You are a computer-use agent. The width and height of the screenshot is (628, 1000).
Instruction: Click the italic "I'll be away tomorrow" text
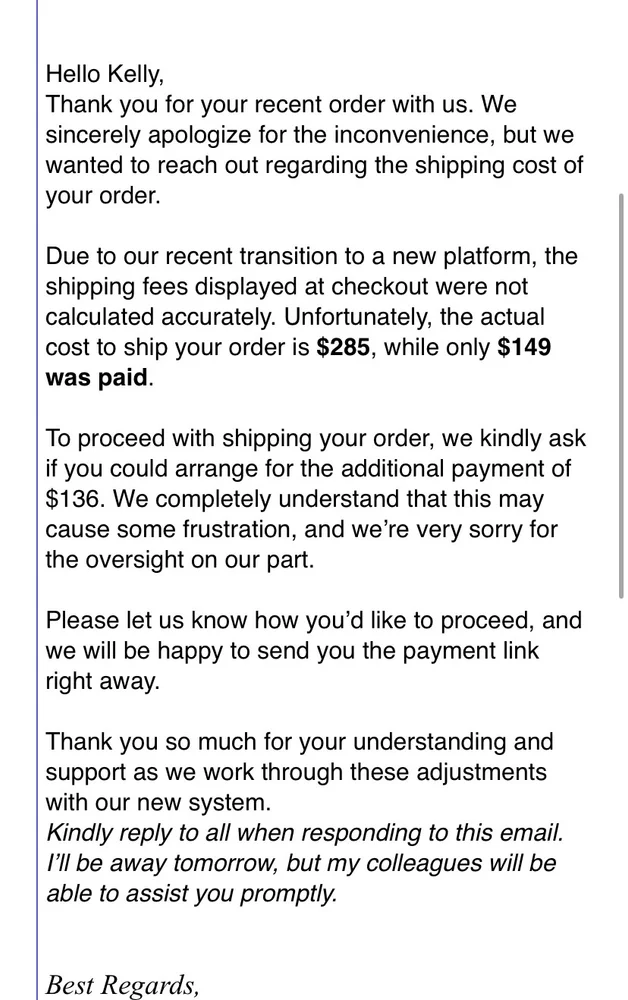pos(160,863)
